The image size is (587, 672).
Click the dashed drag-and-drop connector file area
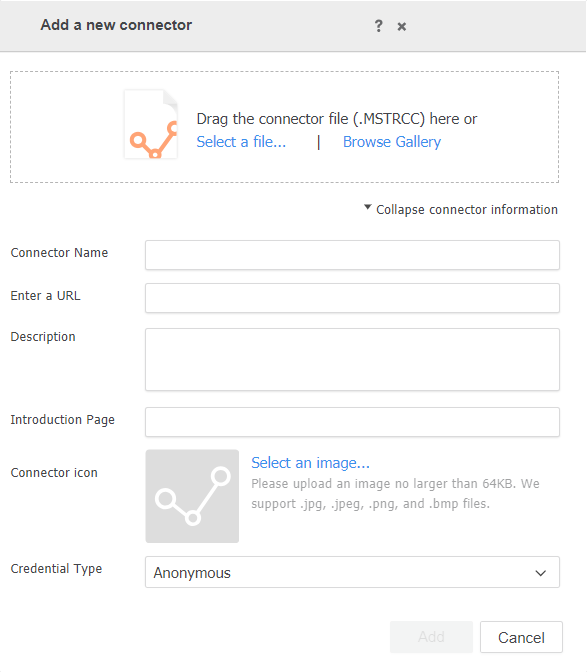click(284, 127)
